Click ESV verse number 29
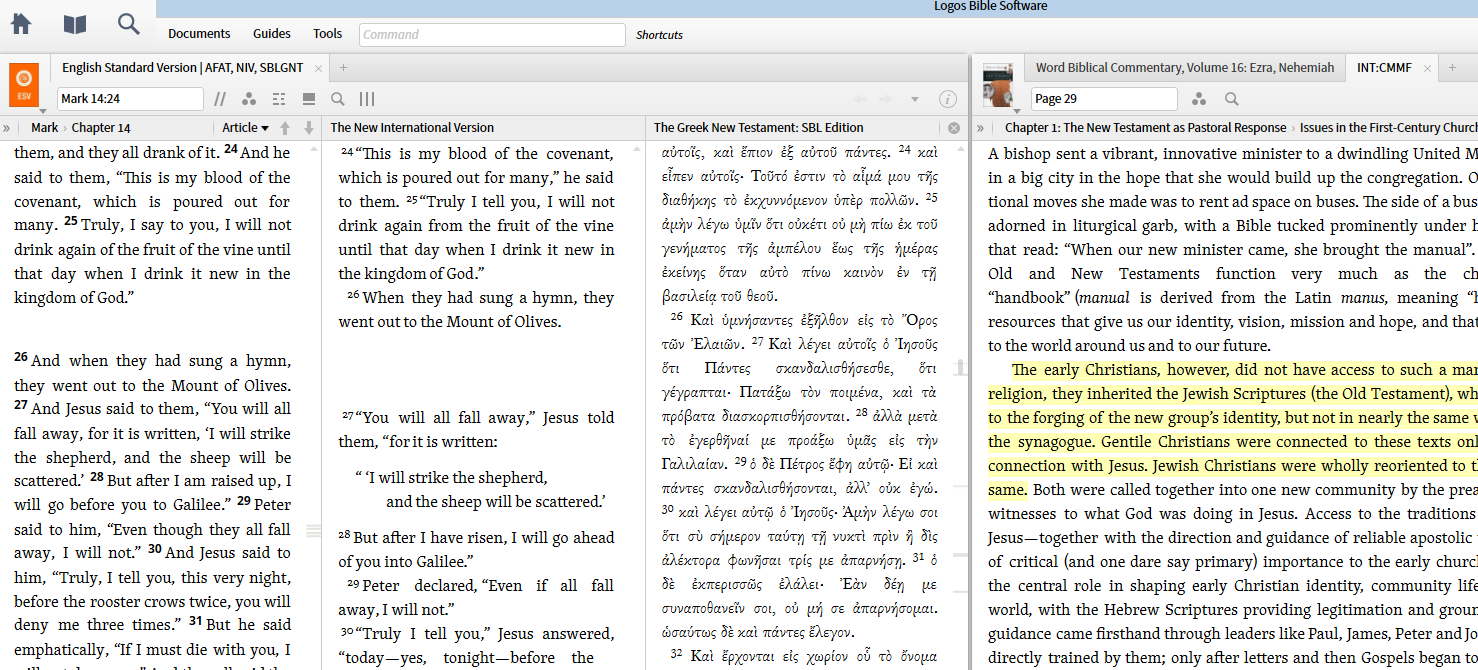This screenshot has height=670, width=1478. [244, 502]
